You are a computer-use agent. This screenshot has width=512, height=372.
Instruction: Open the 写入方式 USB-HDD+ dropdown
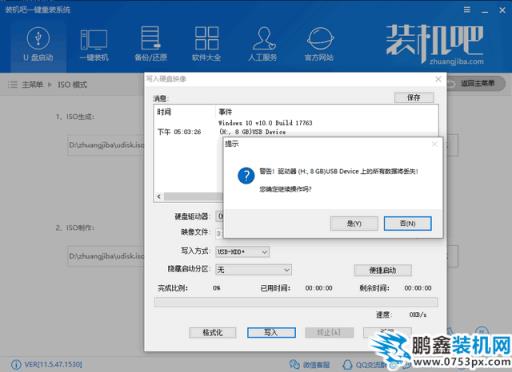tap(242, 252)
